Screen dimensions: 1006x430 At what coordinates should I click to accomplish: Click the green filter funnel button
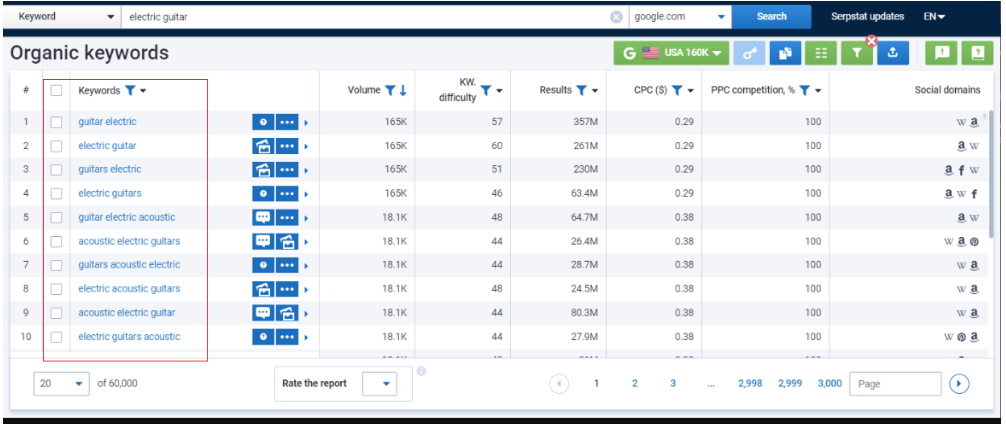(x=857, y=54)
